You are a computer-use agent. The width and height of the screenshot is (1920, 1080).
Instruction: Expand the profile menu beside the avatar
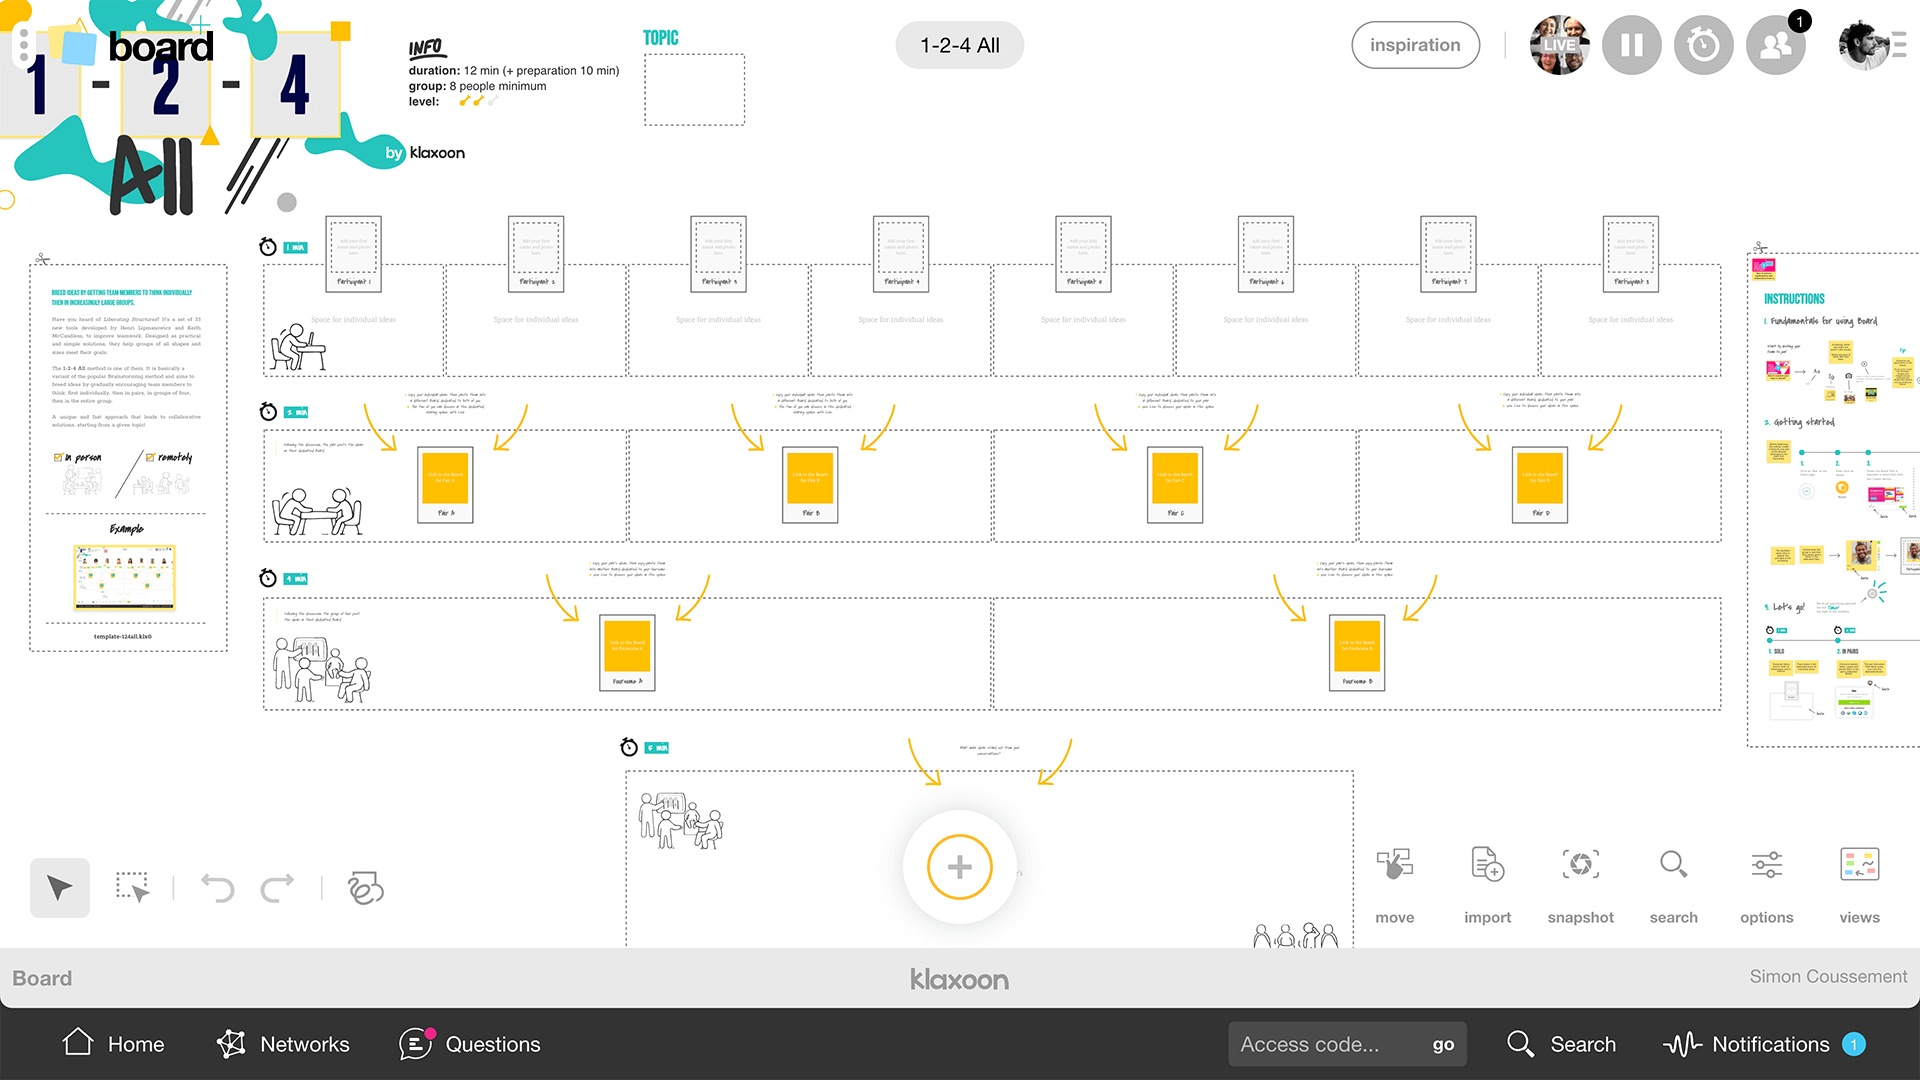pos(1898,45)
